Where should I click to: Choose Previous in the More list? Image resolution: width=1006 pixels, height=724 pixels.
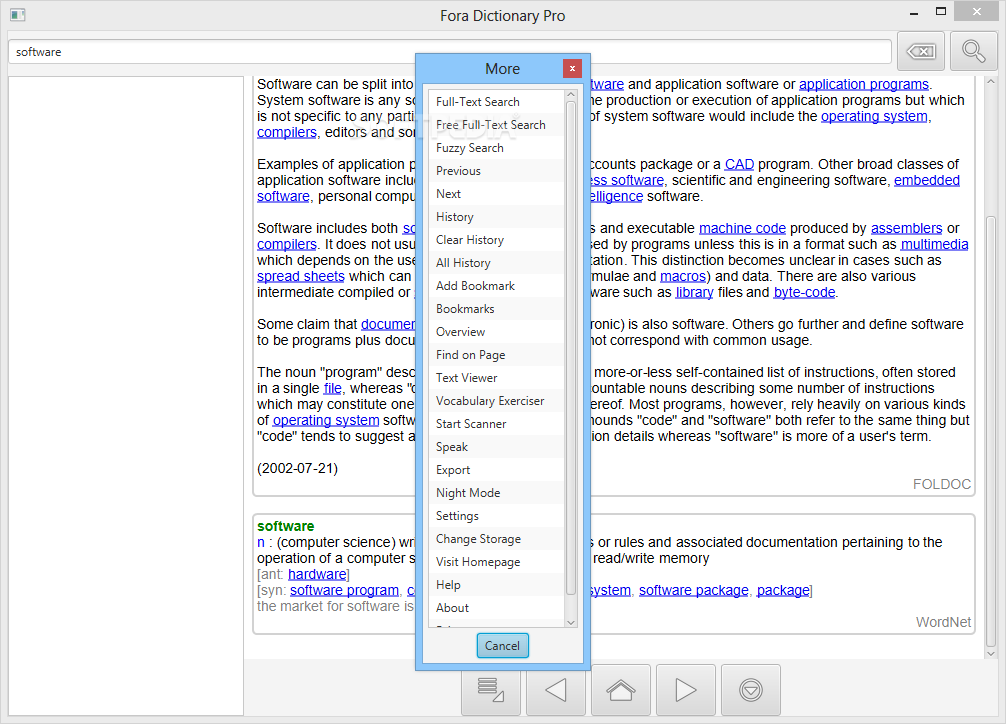pyautogui.click(x=496, y=171)
